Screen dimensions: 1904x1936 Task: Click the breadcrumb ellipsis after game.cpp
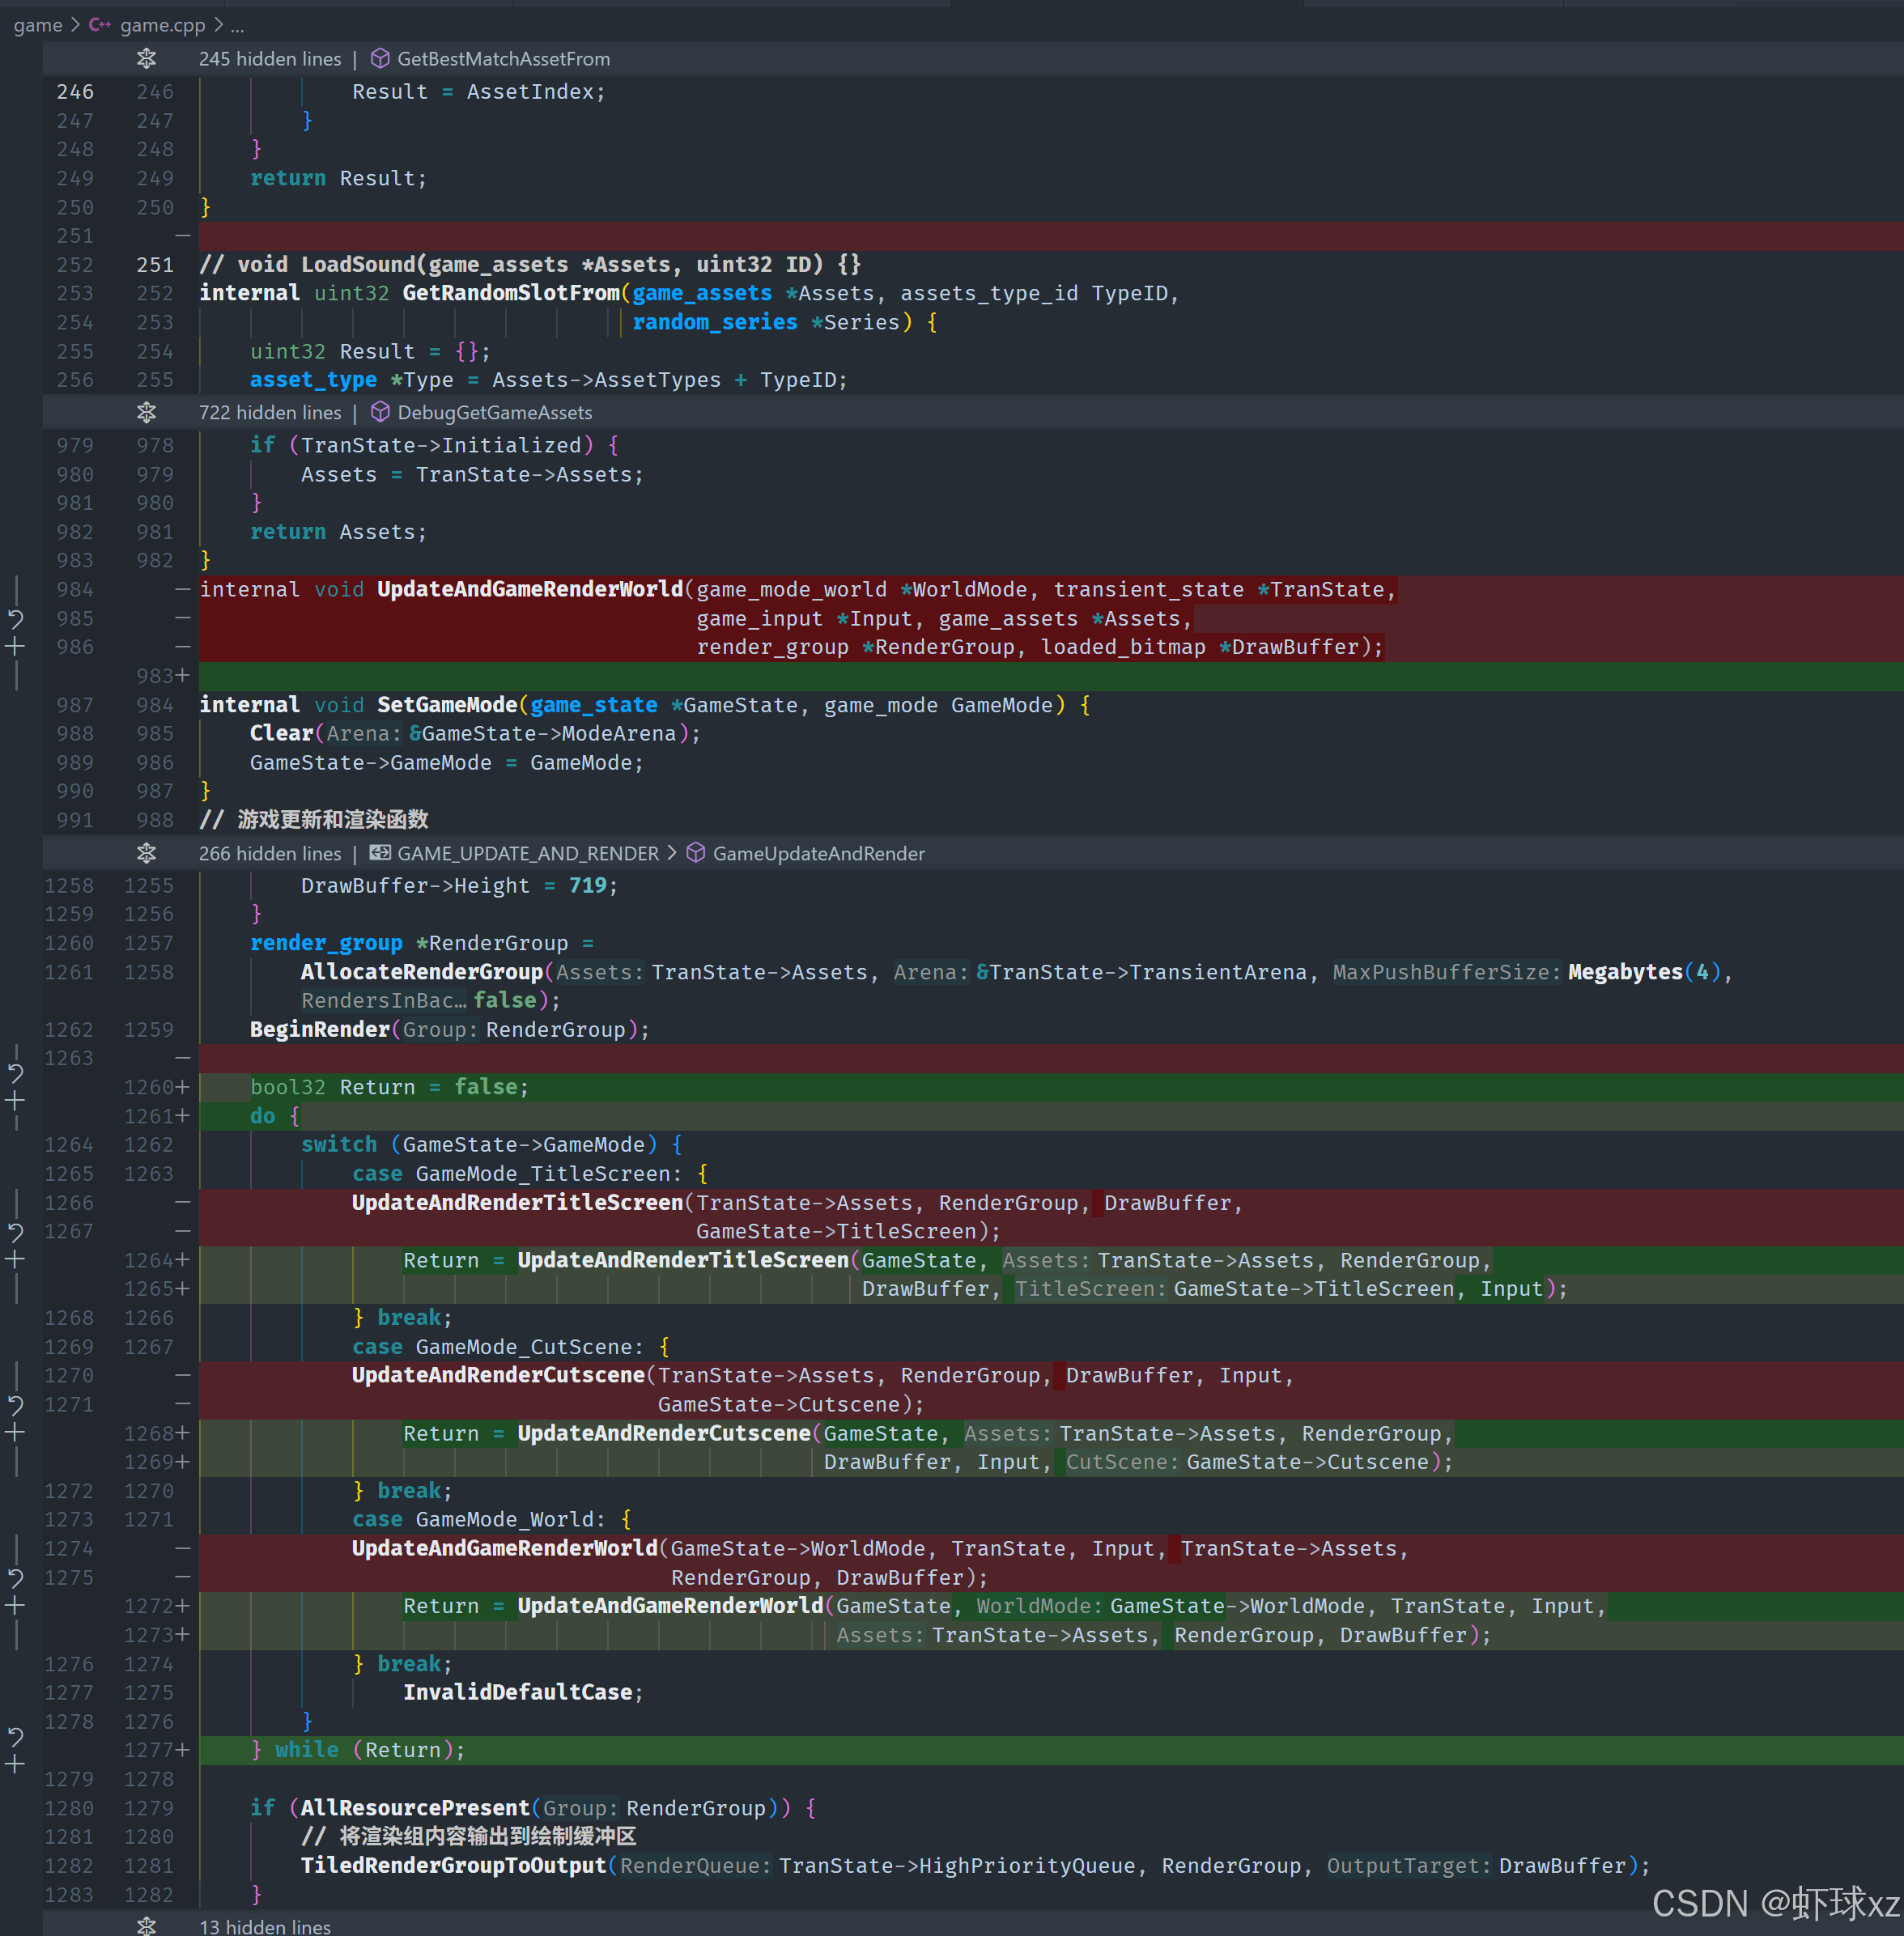coord(237,25)
